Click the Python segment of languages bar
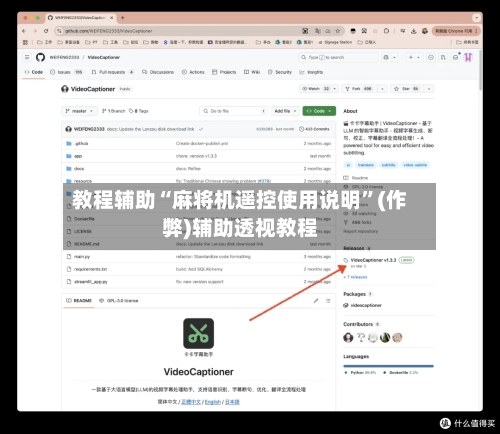Viewport: 500px width, 434px height. 388,366
